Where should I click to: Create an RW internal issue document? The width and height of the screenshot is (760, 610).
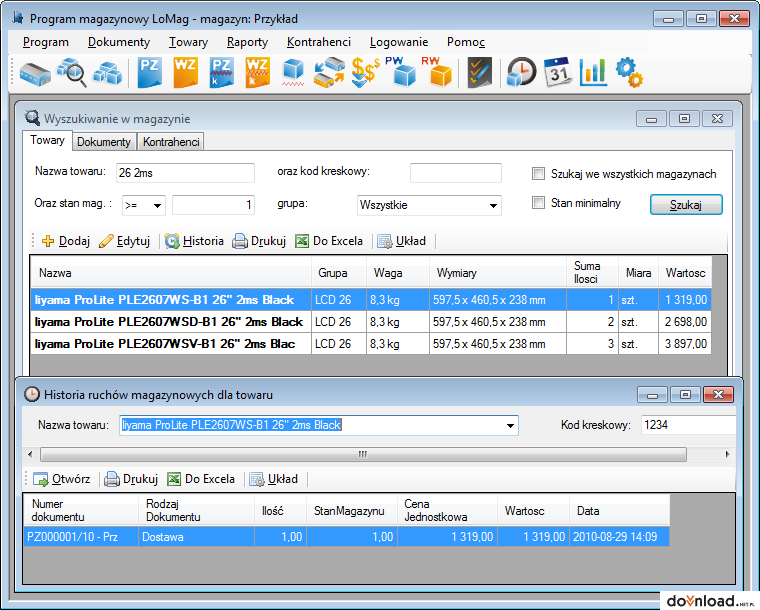[x=437, y=72]
